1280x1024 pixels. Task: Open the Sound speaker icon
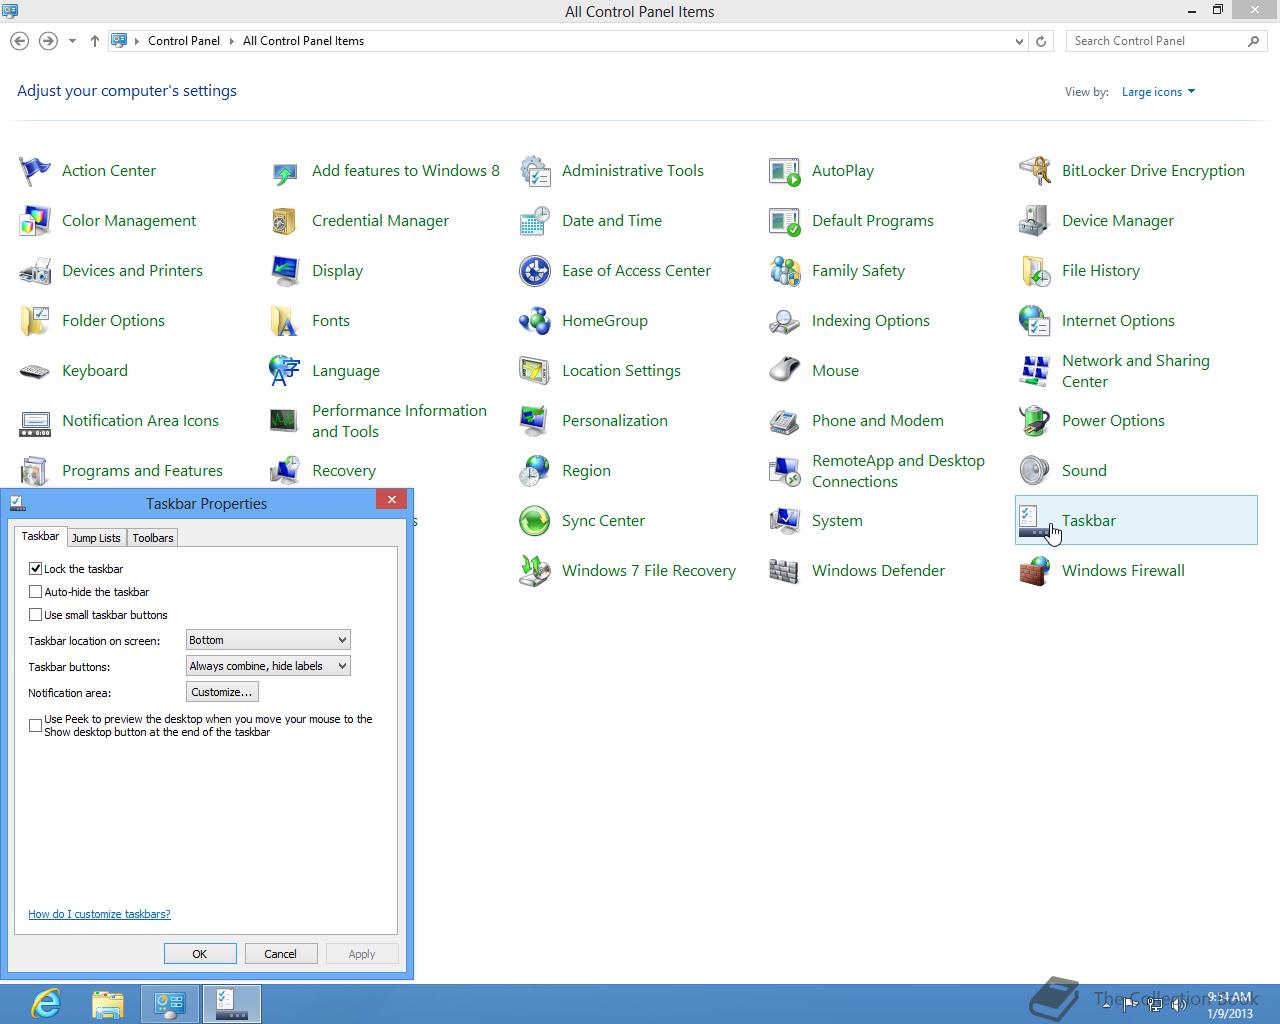click(x=1035, y=471)
